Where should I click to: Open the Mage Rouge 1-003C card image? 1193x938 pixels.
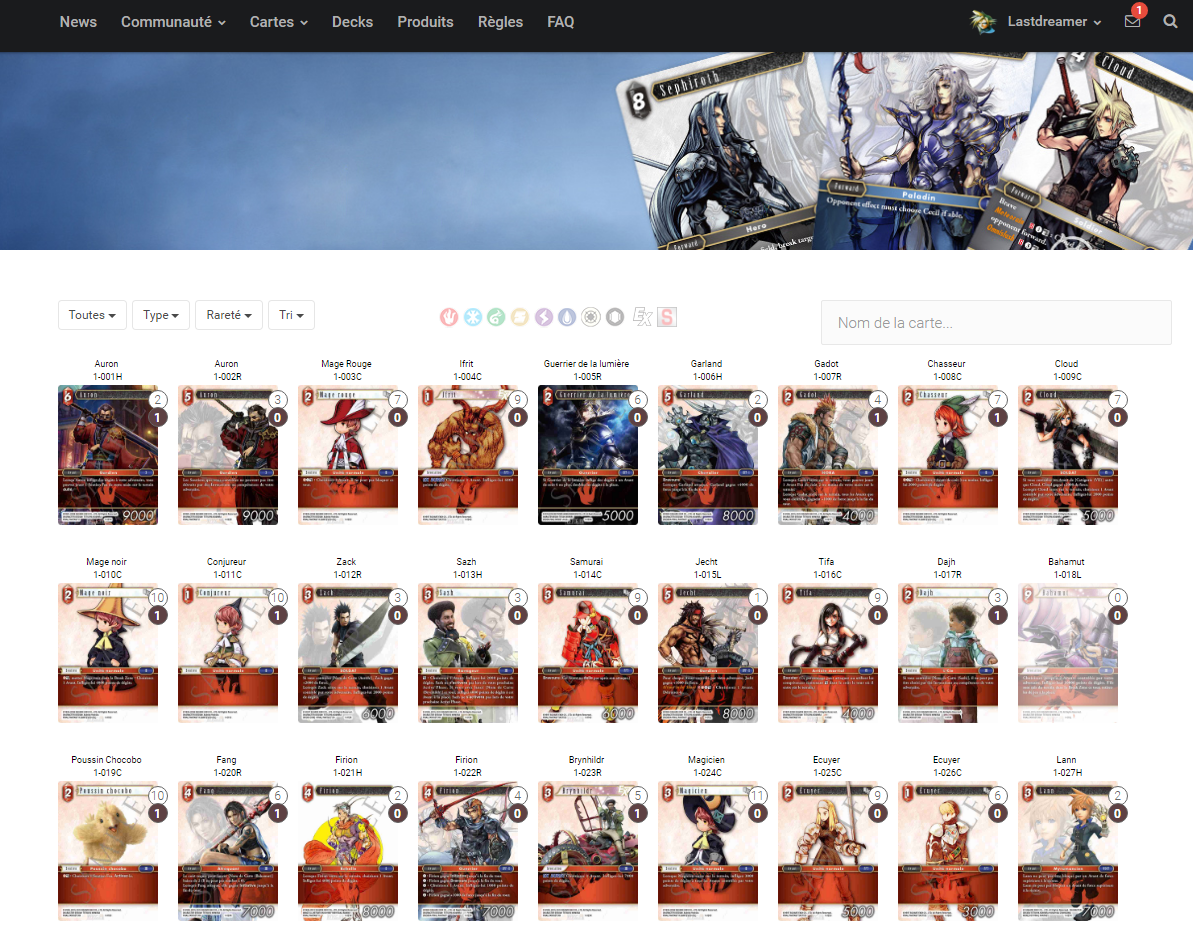tap(348, 455)
